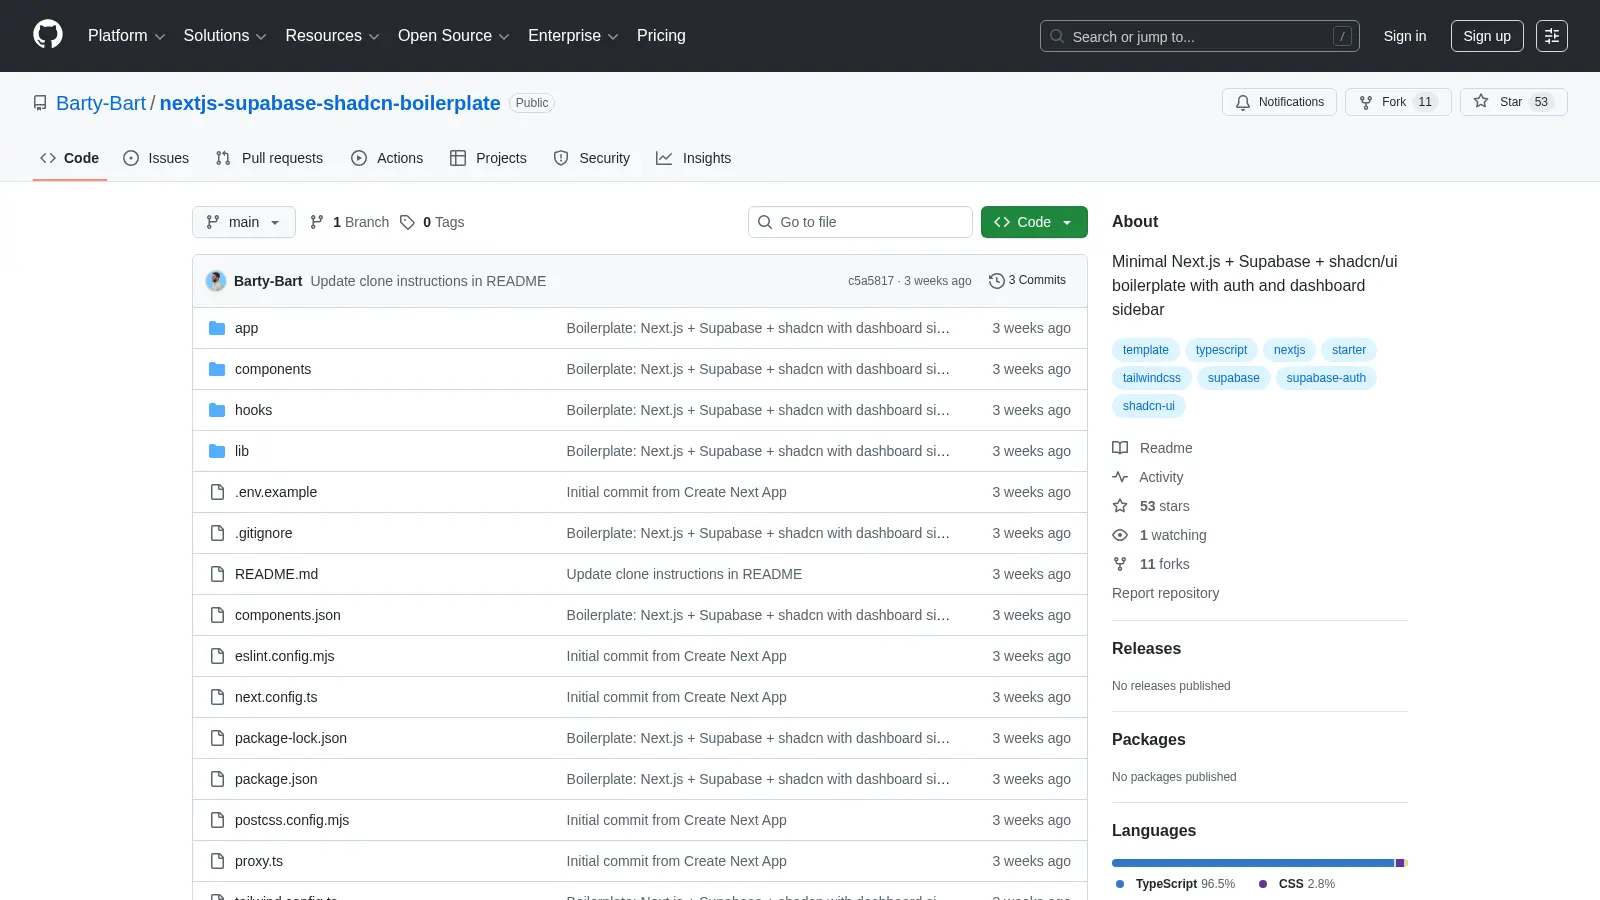The height and width of the screenshot is (900, 1600).
Task: Click Barty-Bart avatar in latest commit row
Action: pyautogui.click(x=216, y=281)
